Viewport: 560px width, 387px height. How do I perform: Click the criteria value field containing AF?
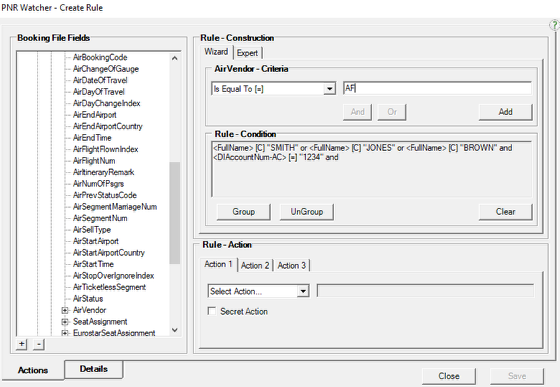[x=437, y=88]
